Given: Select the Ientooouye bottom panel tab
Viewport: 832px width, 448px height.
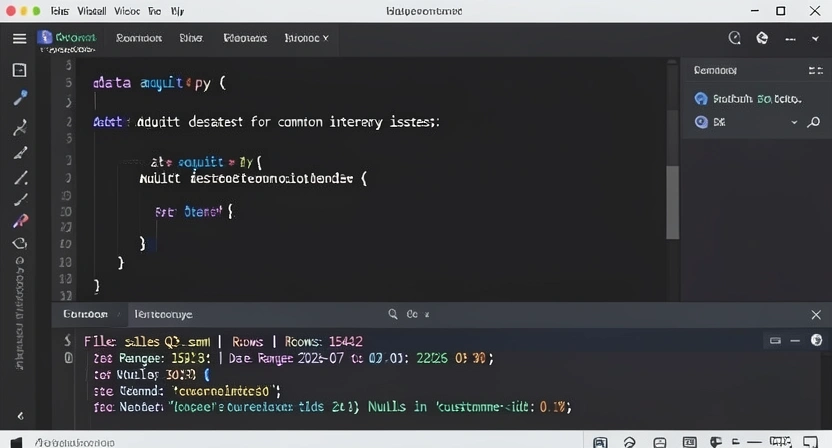Looking at the screenshot, I should (163, 315).
